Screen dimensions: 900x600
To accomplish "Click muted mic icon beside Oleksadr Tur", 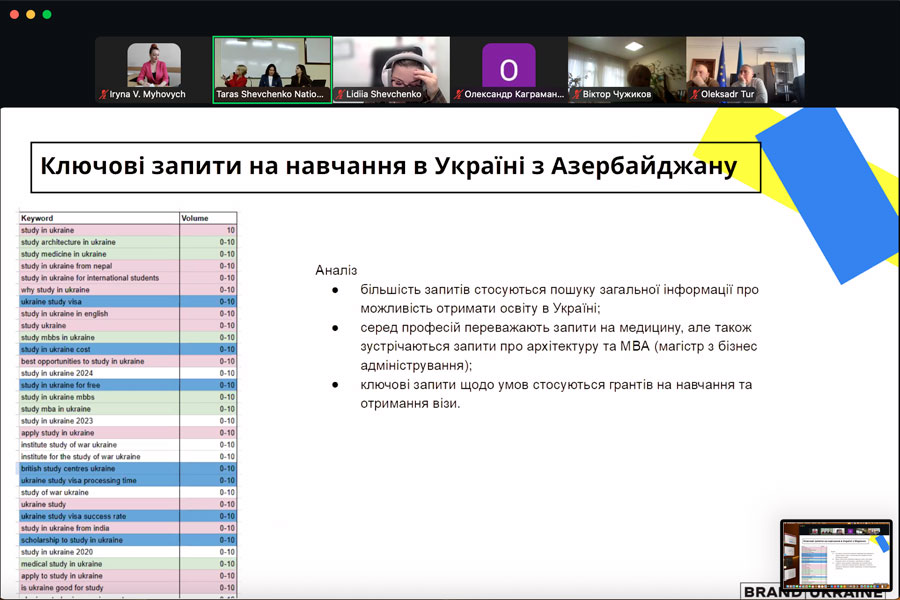I will click(x=695, y=94).
